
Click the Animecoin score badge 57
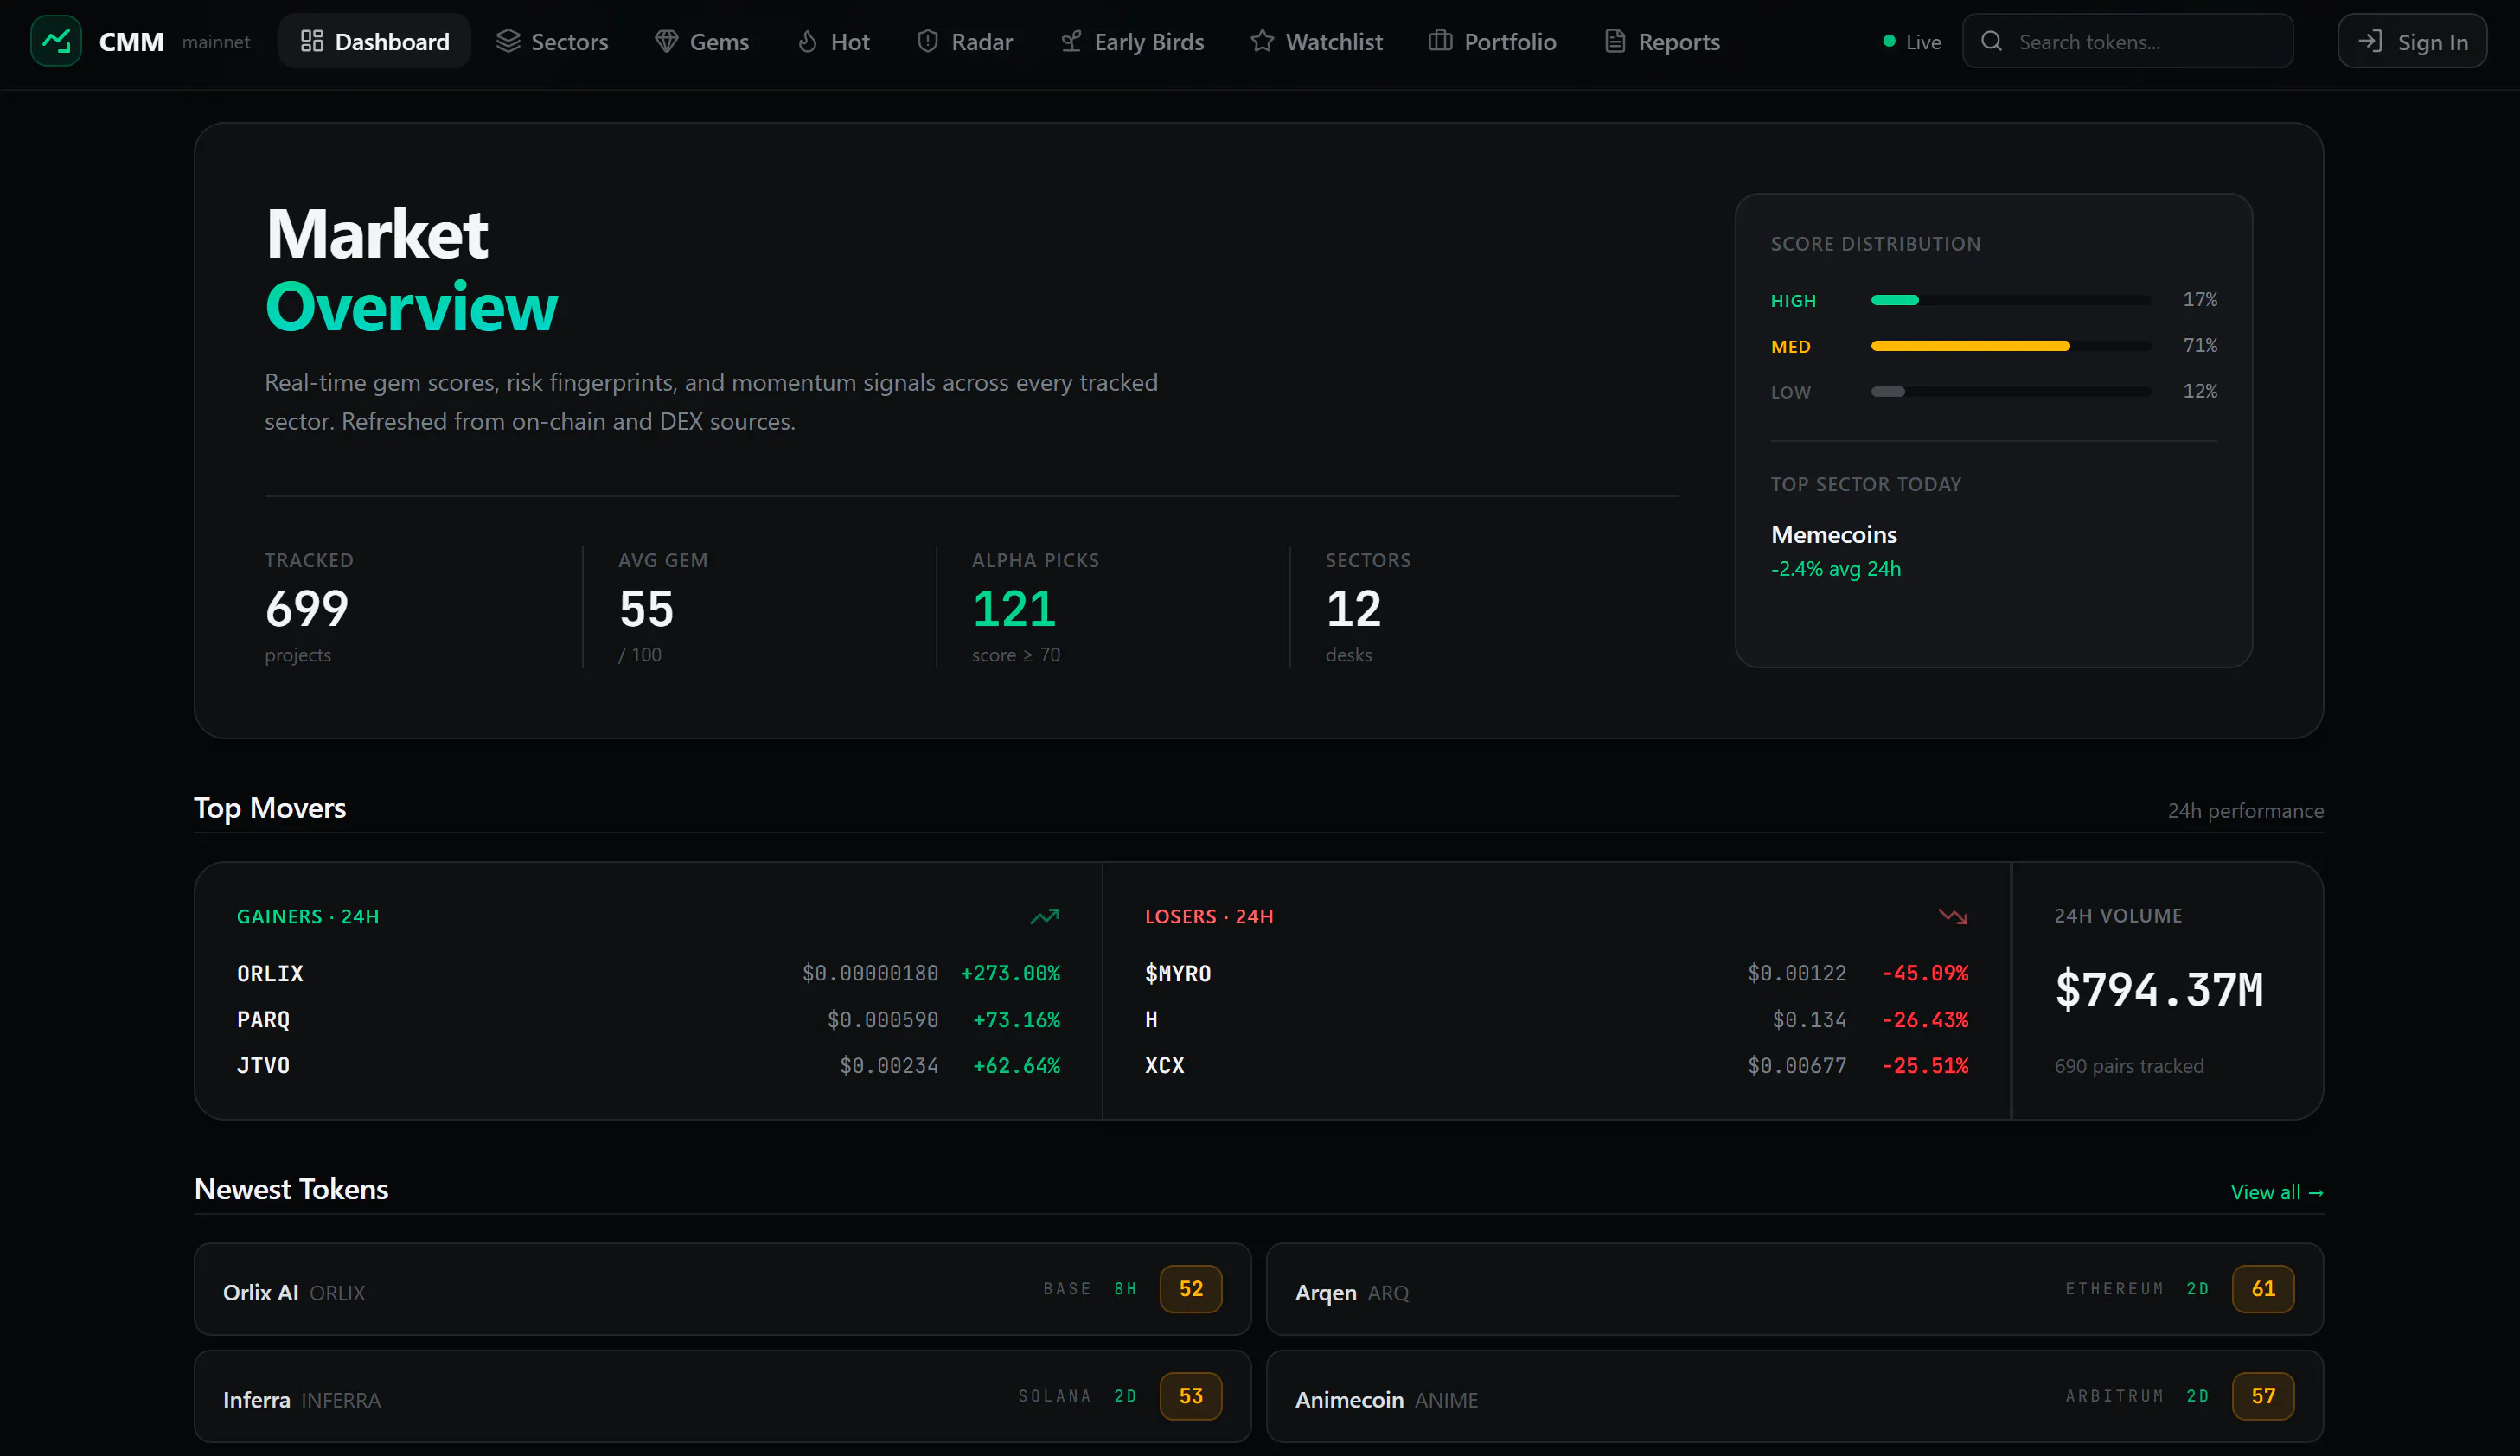[2263, 1396]
